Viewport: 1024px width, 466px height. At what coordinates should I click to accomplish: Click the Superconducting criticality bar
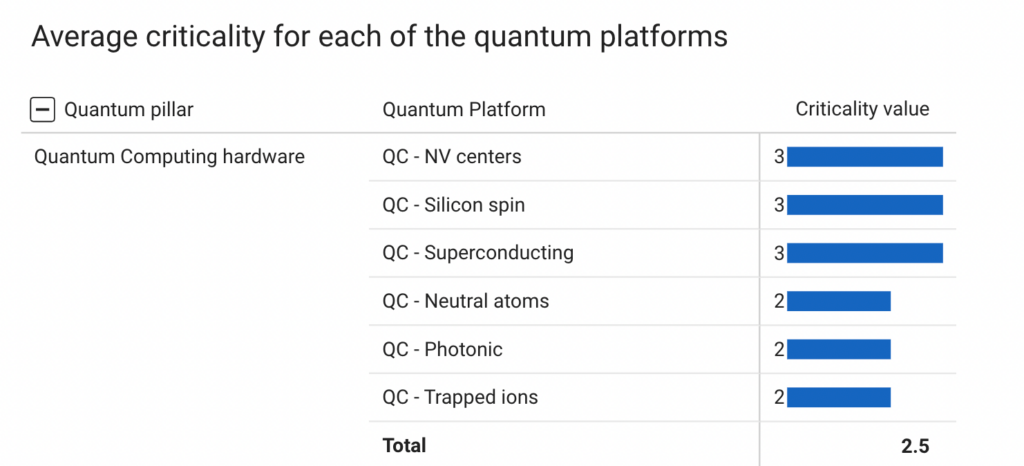point(865,253)
